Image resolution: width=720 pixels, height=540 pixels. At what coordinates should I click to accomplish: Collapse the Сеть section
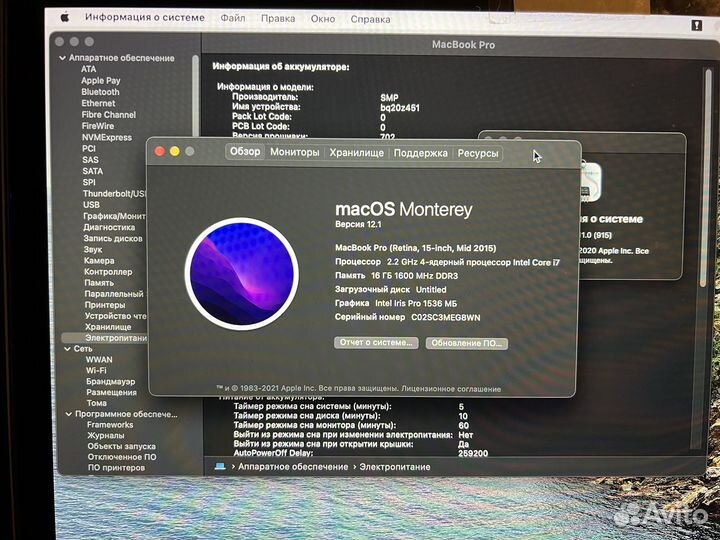pyautogui.click(x=68, y=349)
